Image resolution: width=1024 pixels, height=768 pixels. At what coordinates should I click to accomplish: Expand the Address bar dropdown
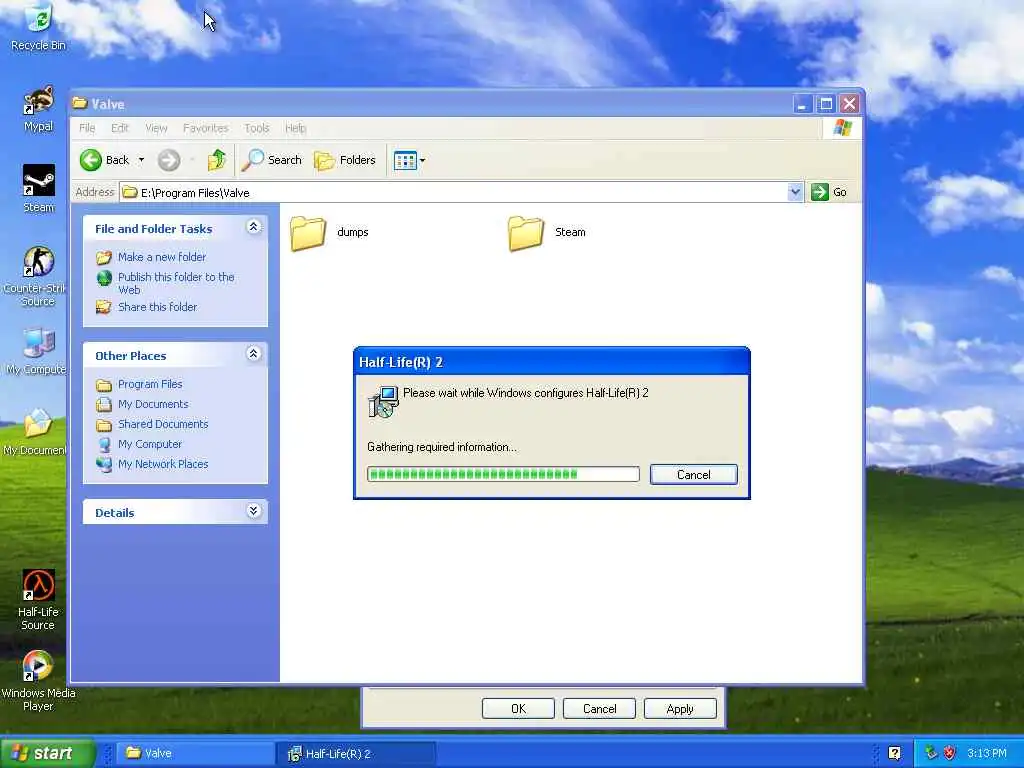(x=795, y=192)
